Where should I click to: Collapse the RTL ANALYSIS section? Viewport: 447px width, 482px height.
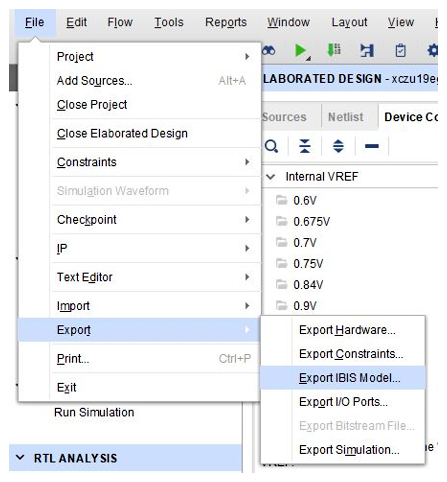[20, 457]
